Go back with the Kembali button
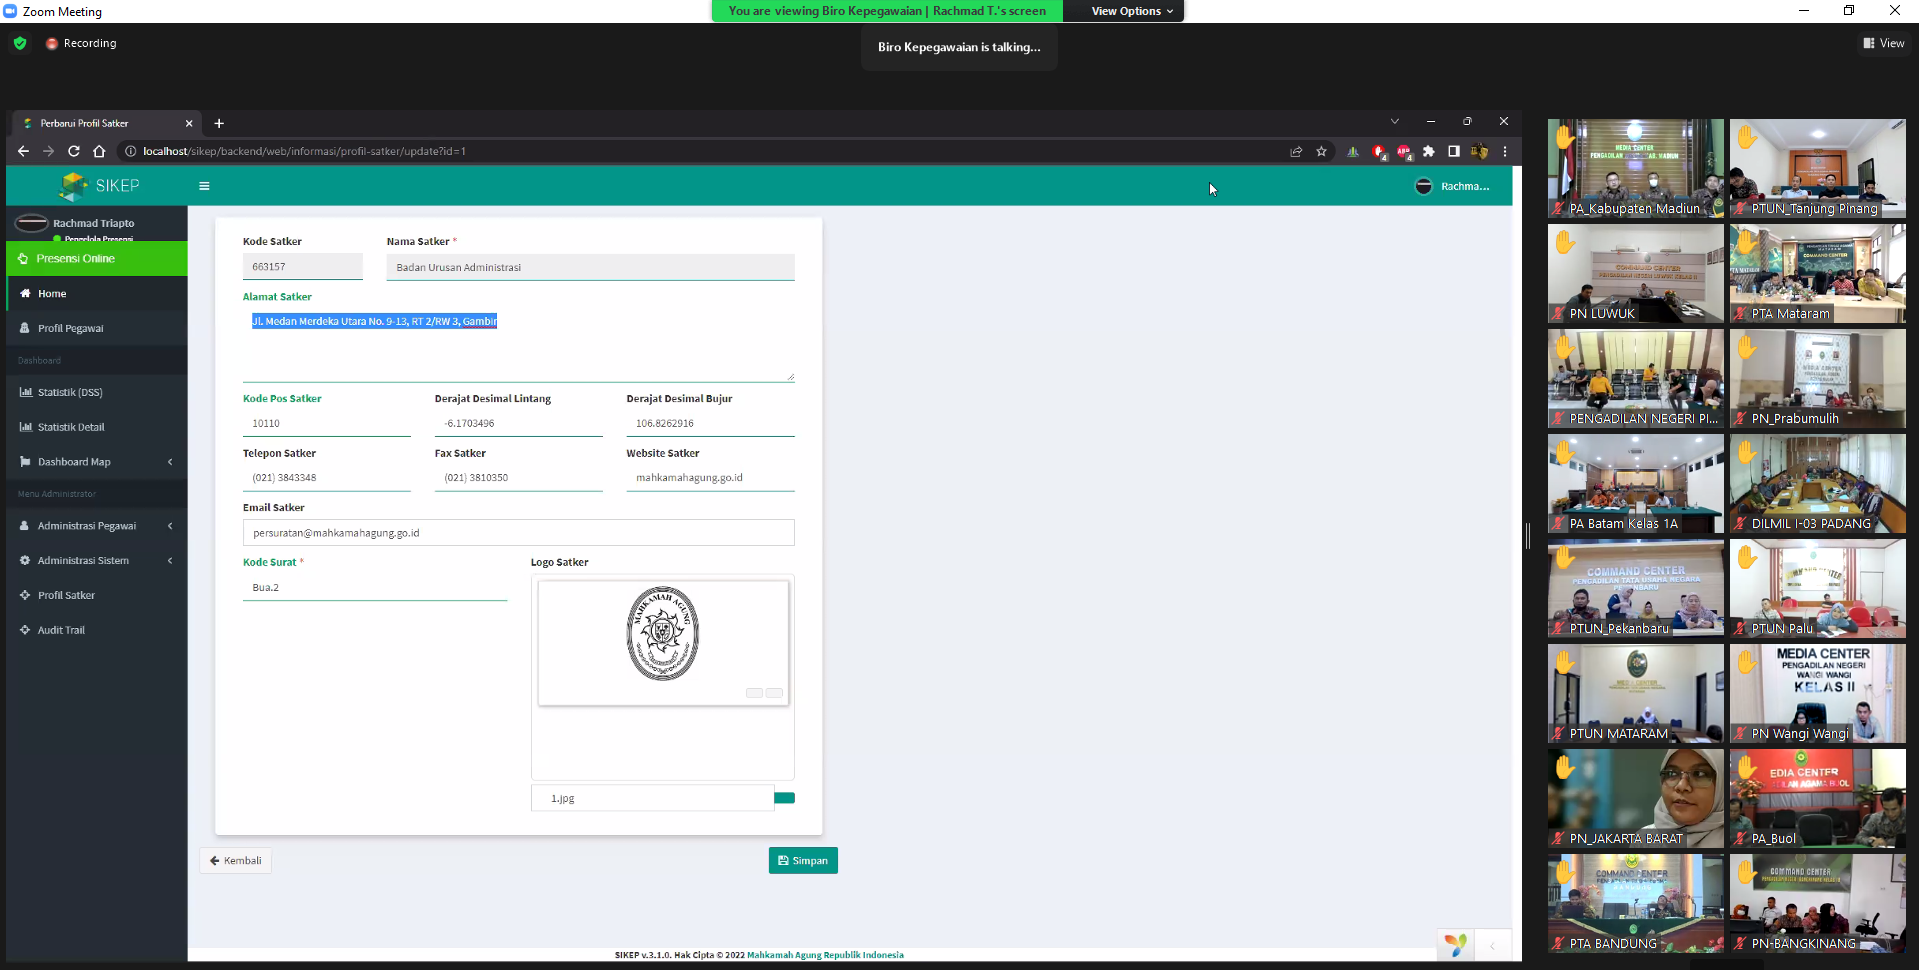Image resolution: width=1919 pixels, height=970 pixels. click(236, 861)
